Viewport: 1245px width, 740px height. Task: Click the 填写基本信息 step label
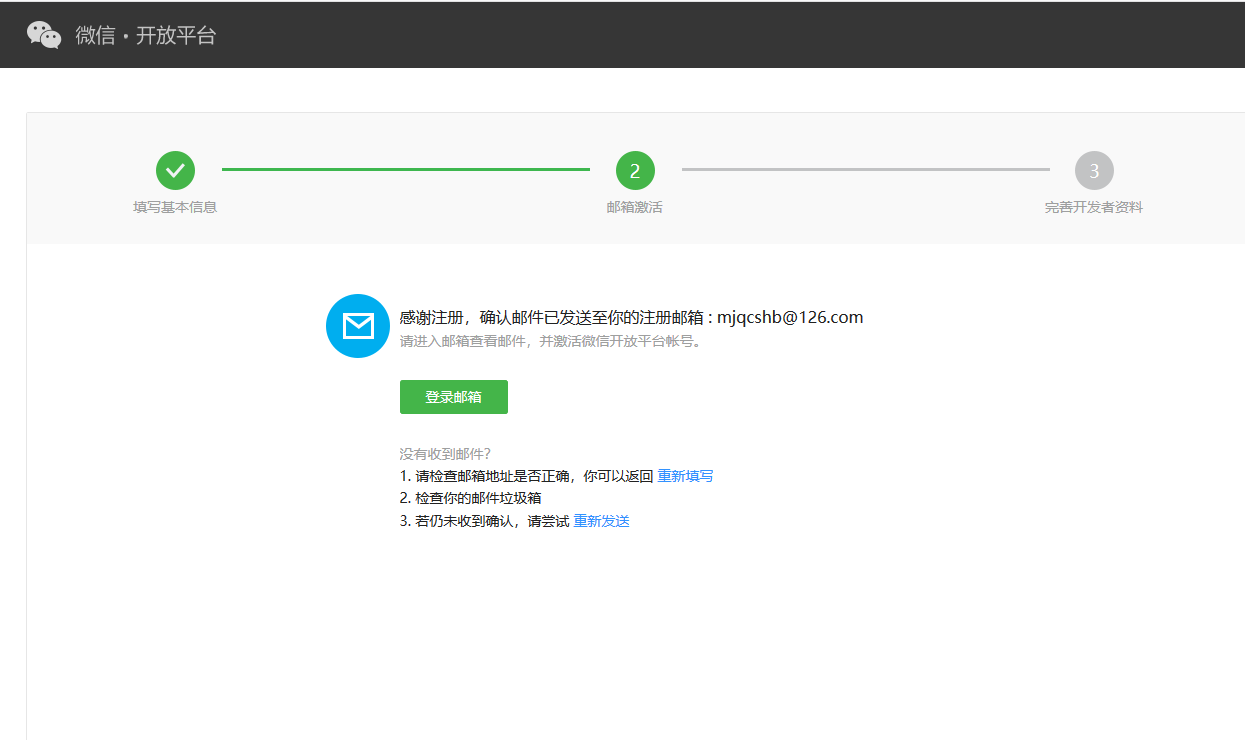point(175,207)
